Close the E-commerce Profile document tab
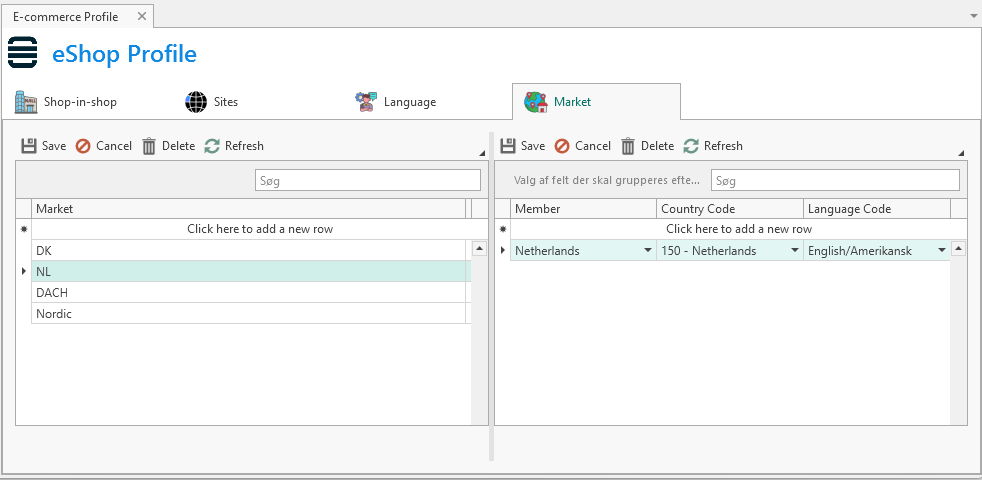This screenshot has height=480, width=982. point(142,16)
